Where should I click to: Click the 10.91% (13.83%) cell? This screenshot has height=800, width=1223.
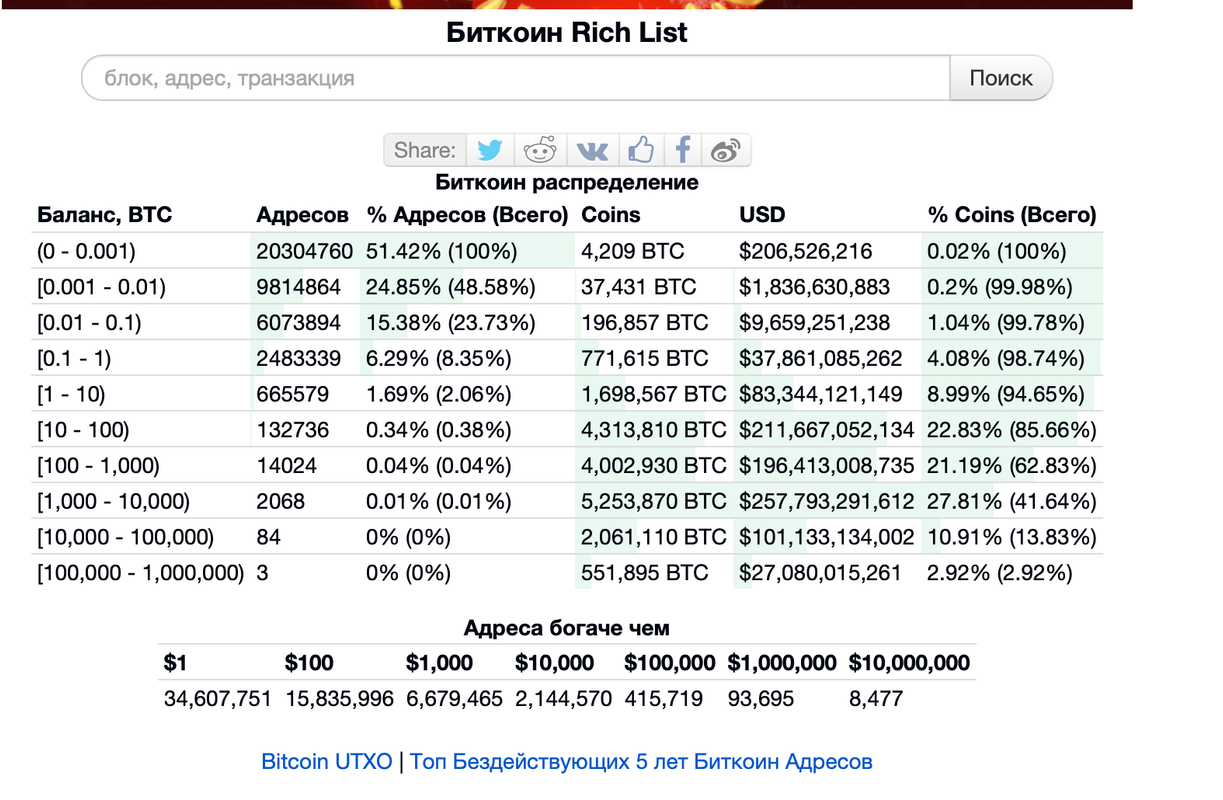[1012, 537]
